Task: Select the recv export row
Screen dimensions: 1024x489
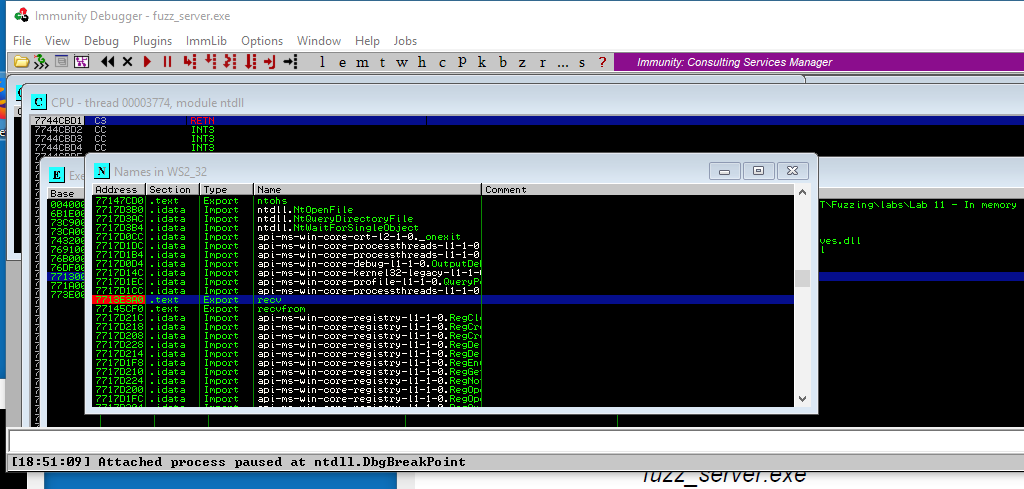Action: click(x=443, y=300)
